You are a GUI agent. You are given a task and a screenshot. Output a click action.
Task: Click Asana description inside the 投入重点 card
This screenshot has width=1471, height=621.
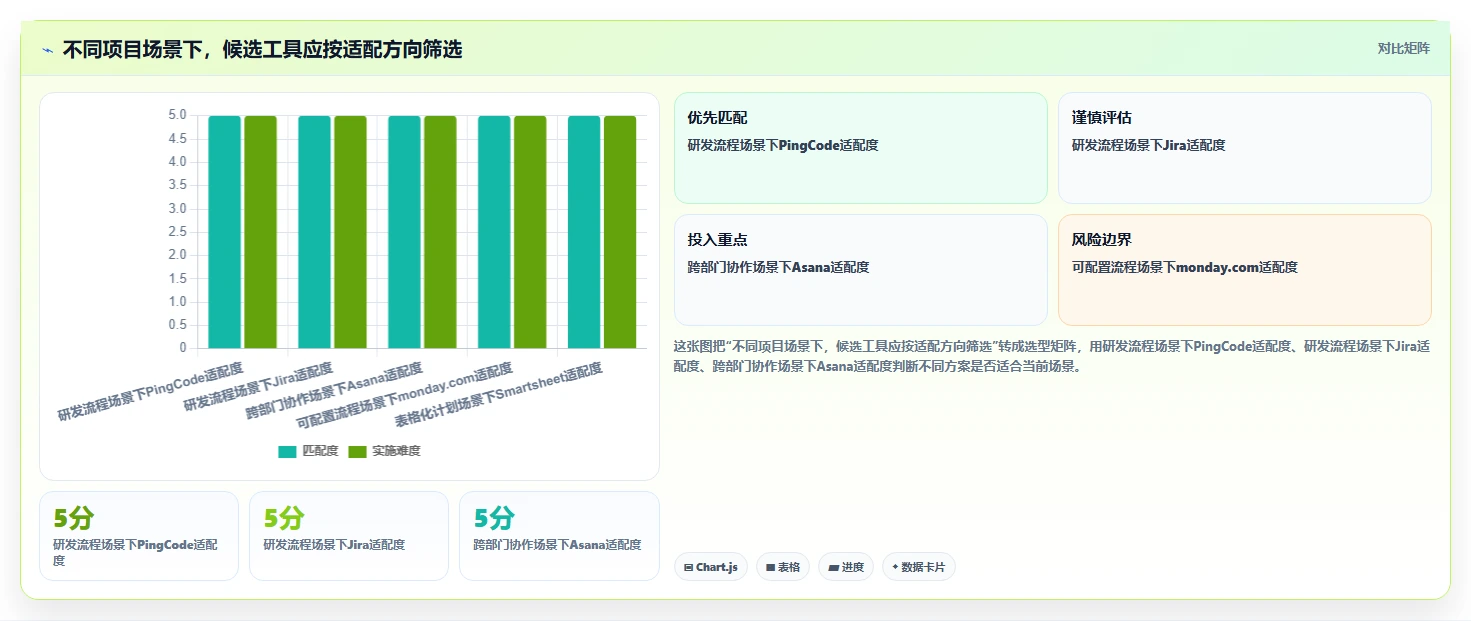click(x=778, y=267)
